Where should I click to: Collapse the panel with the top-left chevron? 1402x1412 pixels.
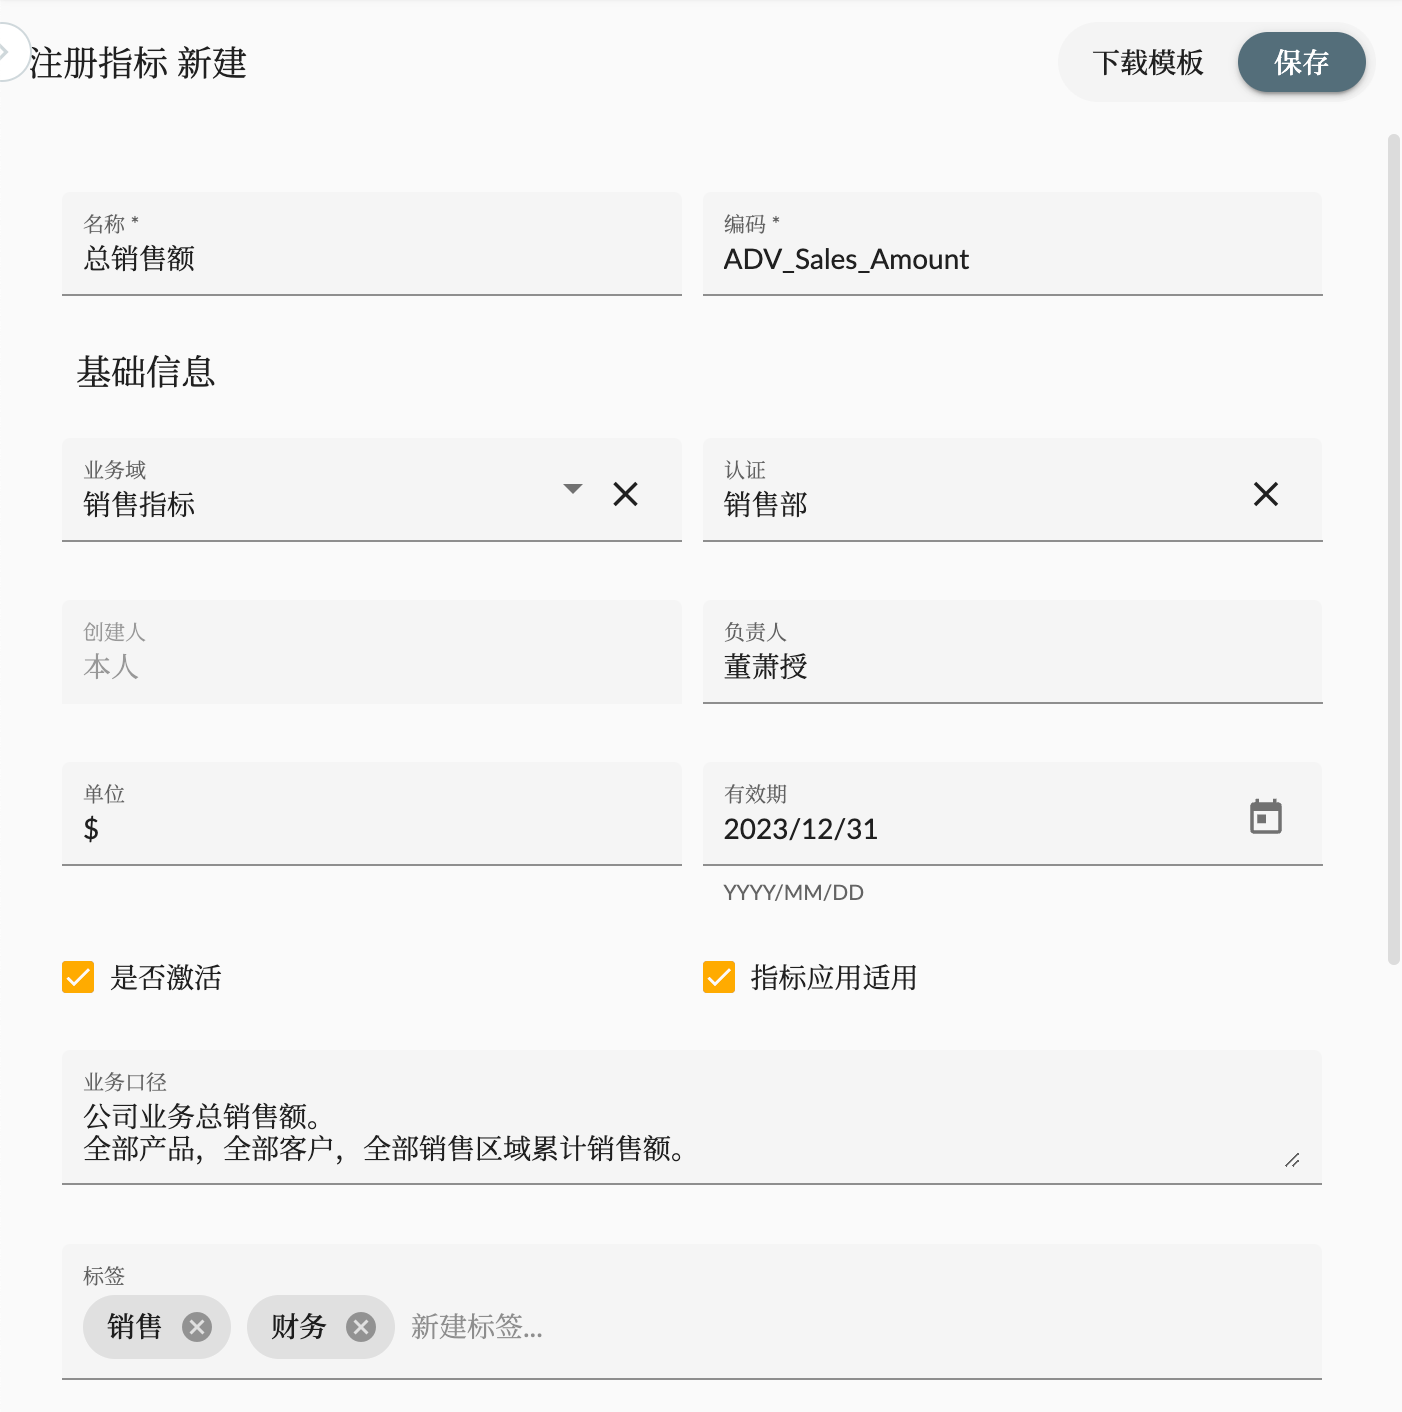click(x=8, y=50)
